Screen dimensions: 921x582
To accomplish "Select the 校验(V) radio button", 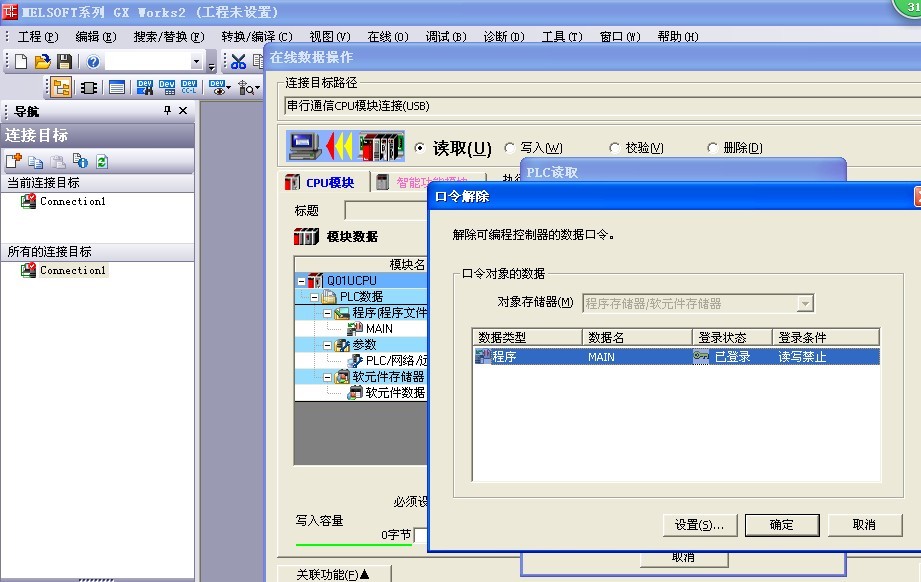I will [614, 148].
